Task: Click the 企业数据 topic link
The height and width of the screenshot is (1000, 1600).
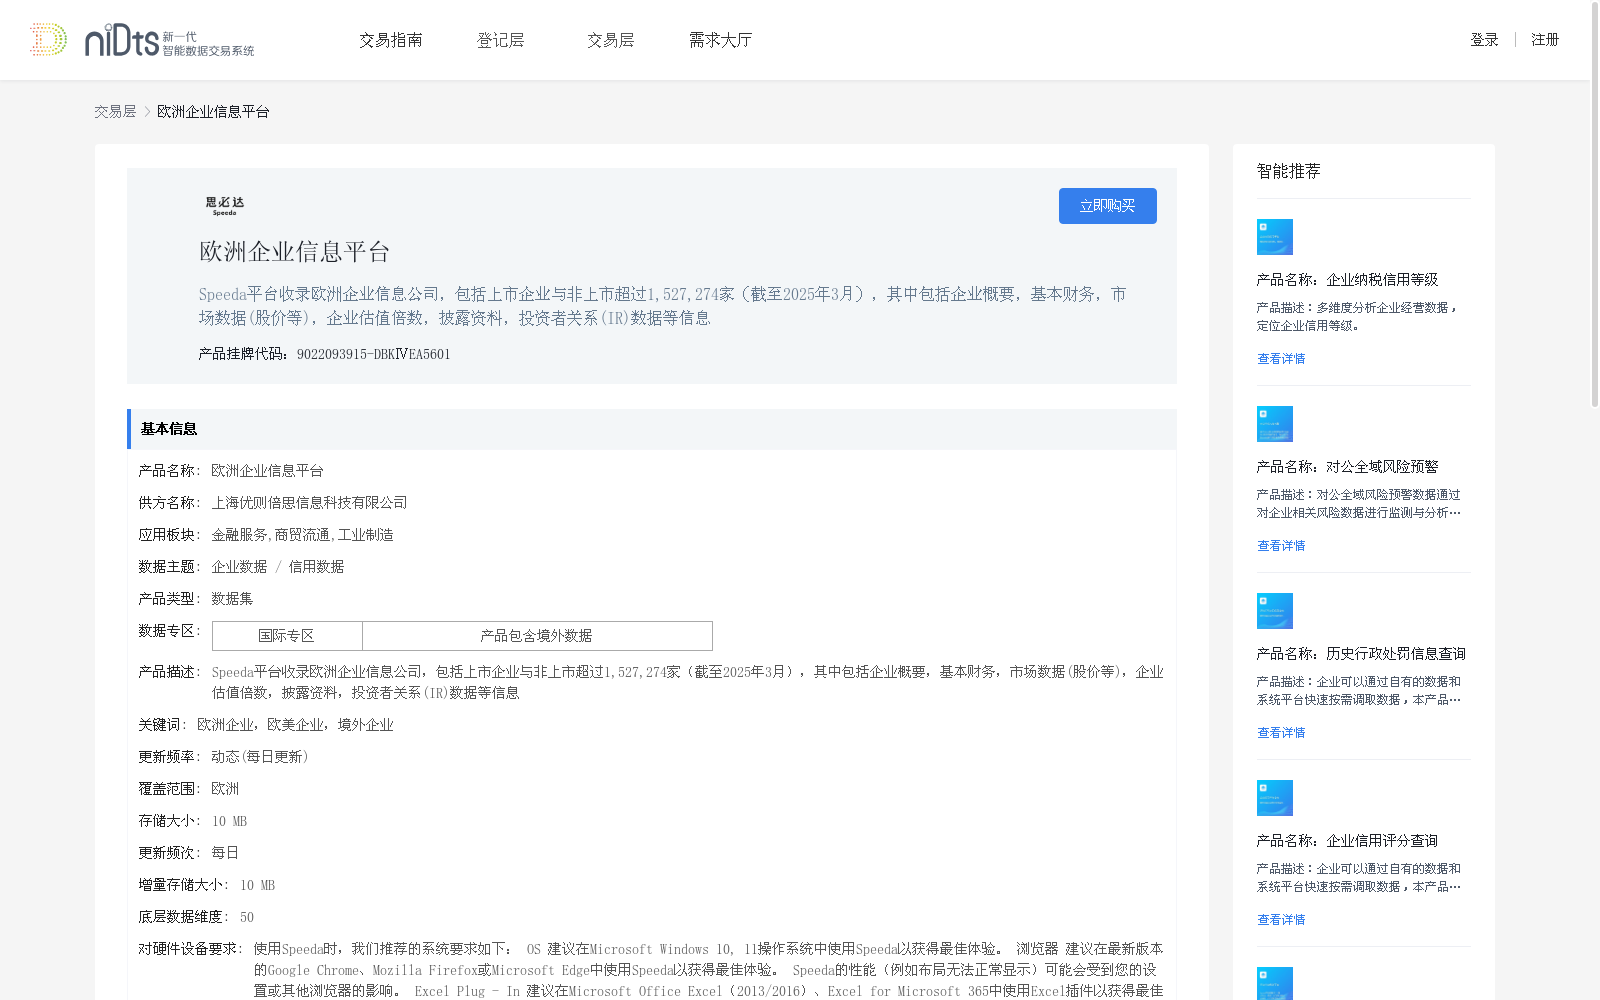Action: point(239,567)
